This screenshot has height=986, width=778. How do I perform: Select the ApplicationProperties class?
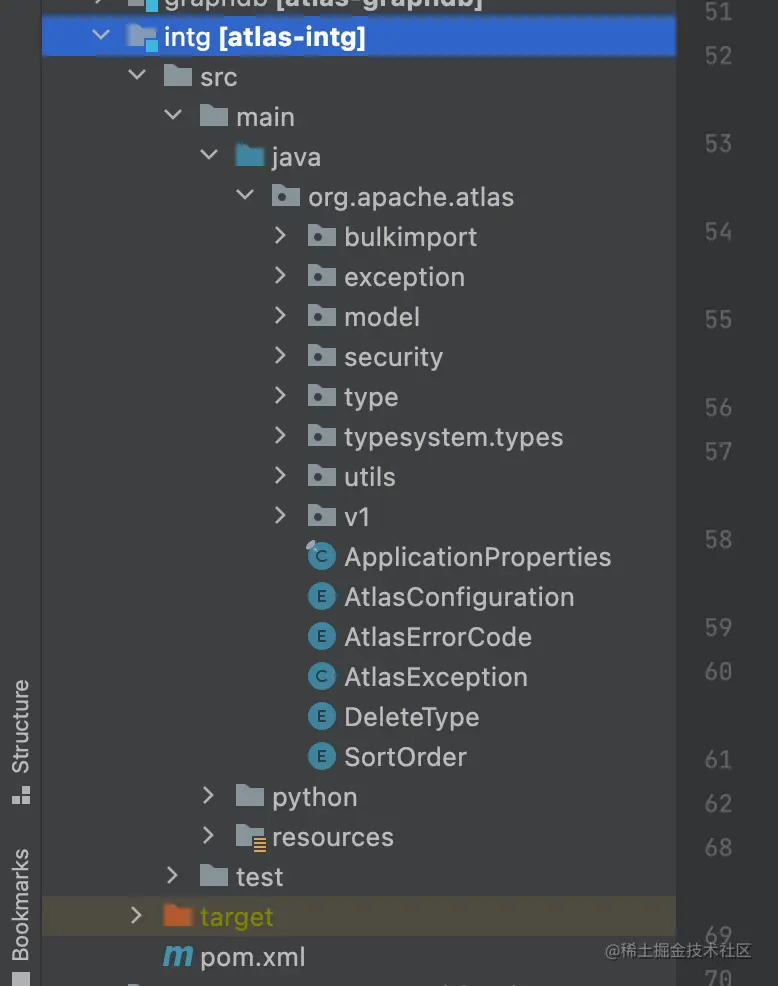coord(477,557)
